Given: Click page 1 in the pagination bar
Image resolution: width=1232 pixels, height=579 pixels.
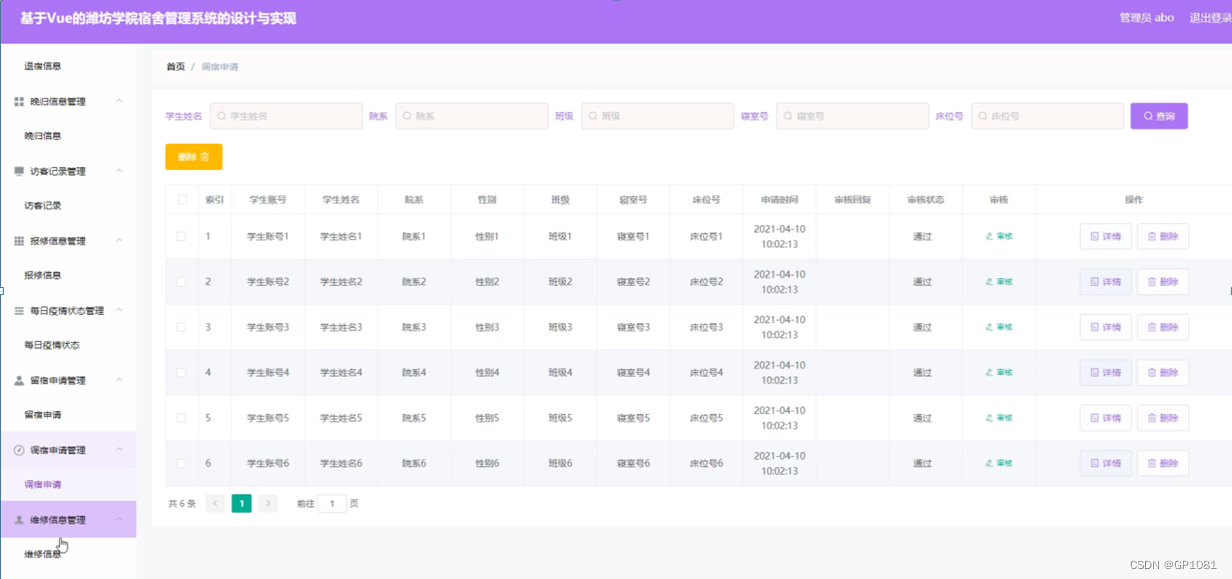Looking at the screenshot, I should click(x=241, y=503).
